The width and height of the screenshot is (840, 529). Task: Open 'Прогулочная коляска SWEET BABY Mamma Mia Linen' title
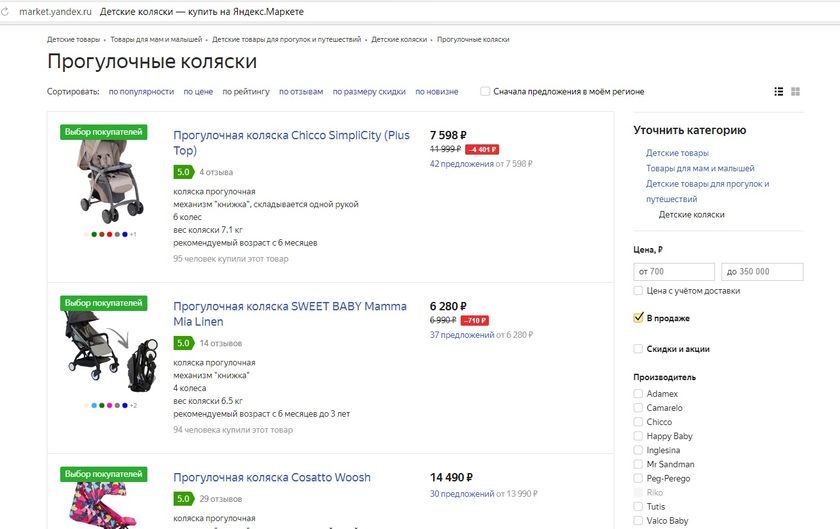pyautogui.click(x=290, y=314)
